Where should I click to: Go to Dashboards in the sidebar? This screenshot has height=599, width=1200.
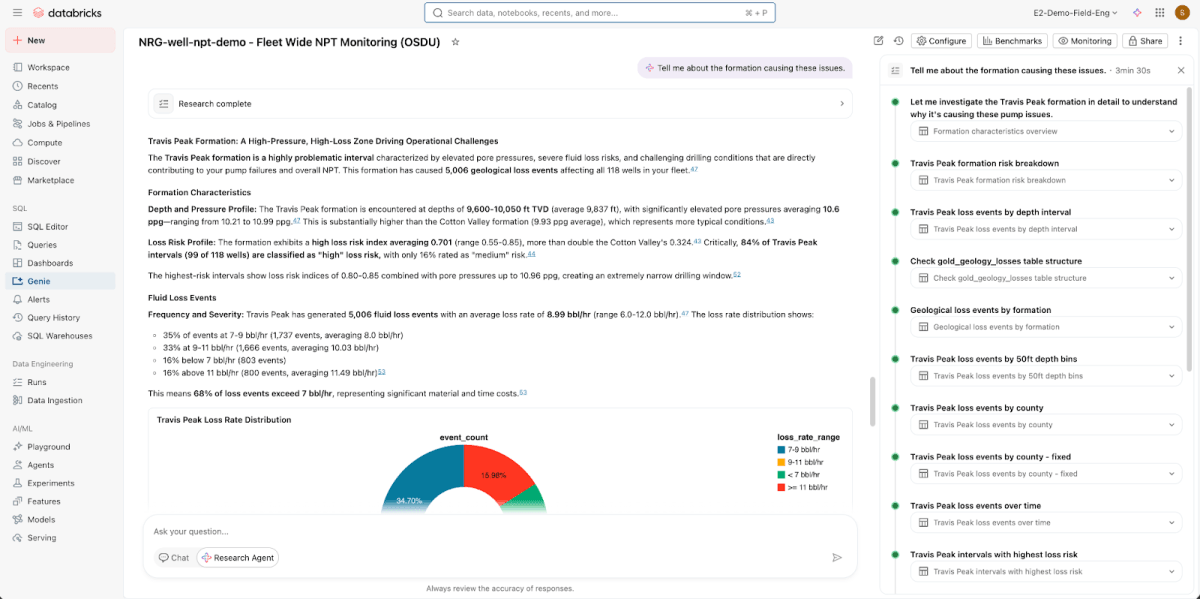click(50, 263)
